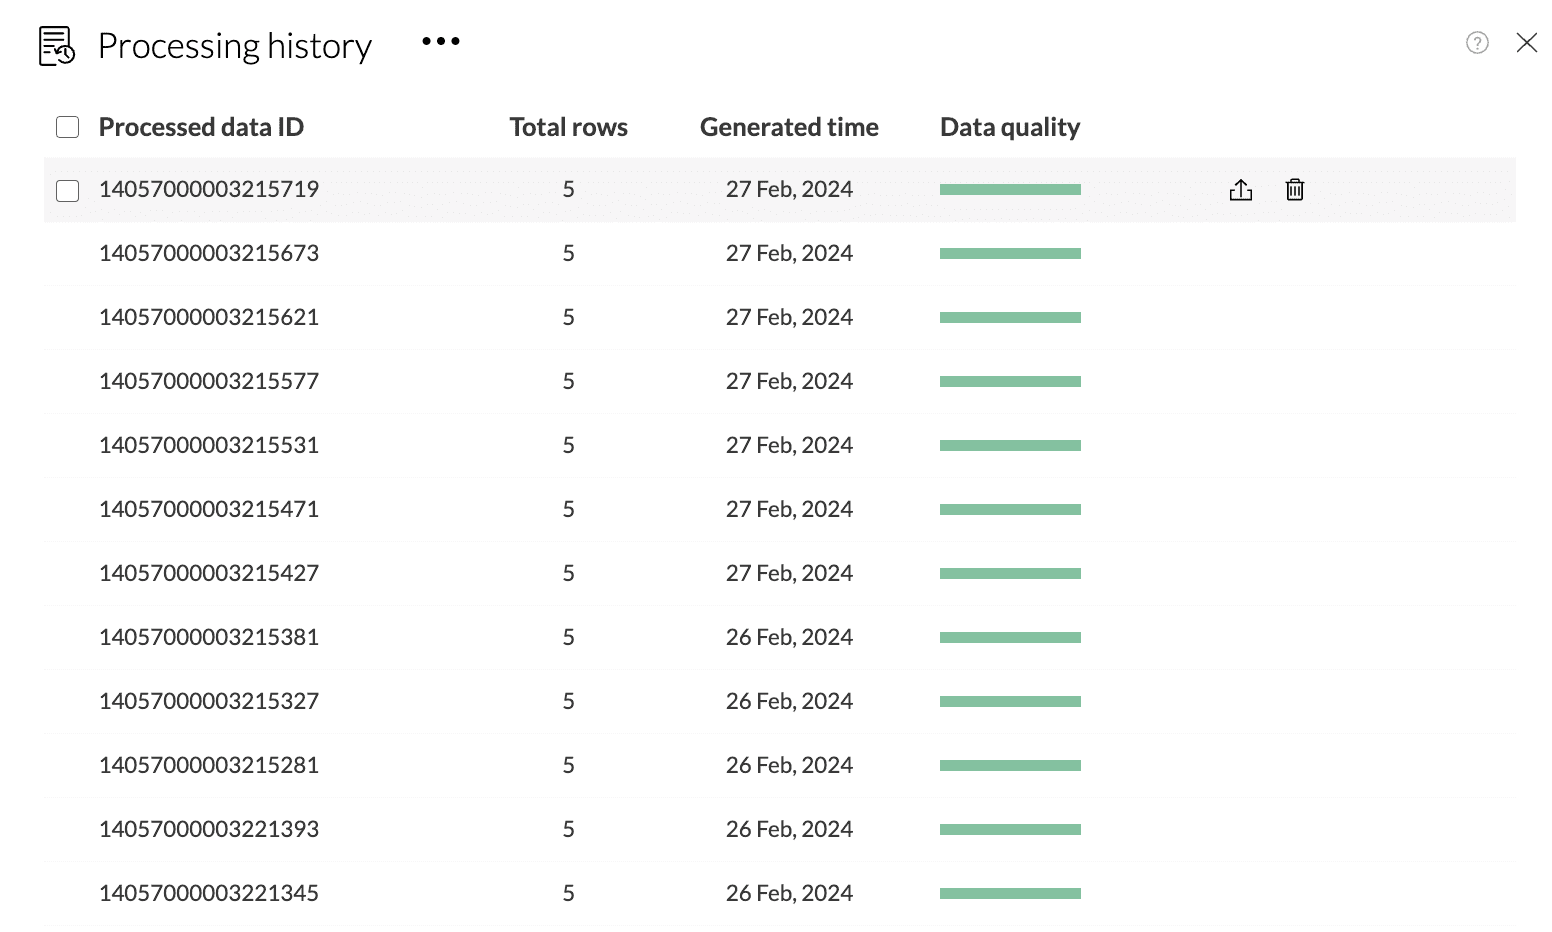1552x932 pixels.
Task: Click the export icon for first row
Action: pyautogui.click(x=1240, y=190)
